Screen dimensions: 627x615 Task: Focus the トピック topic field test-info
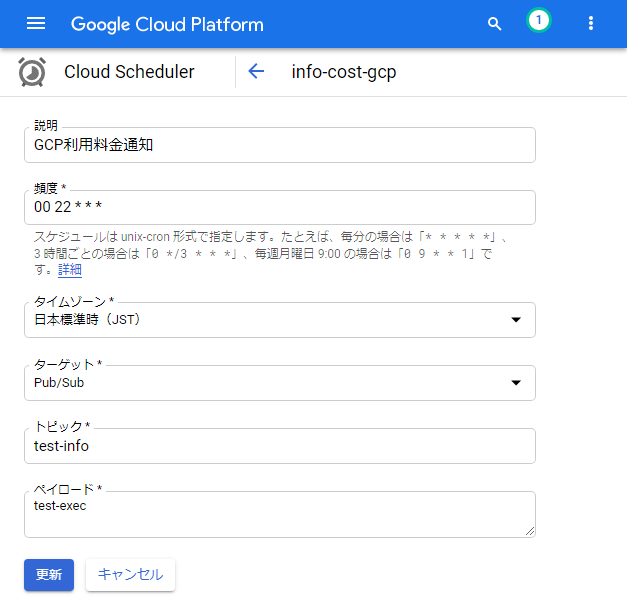tap(280, 446)
